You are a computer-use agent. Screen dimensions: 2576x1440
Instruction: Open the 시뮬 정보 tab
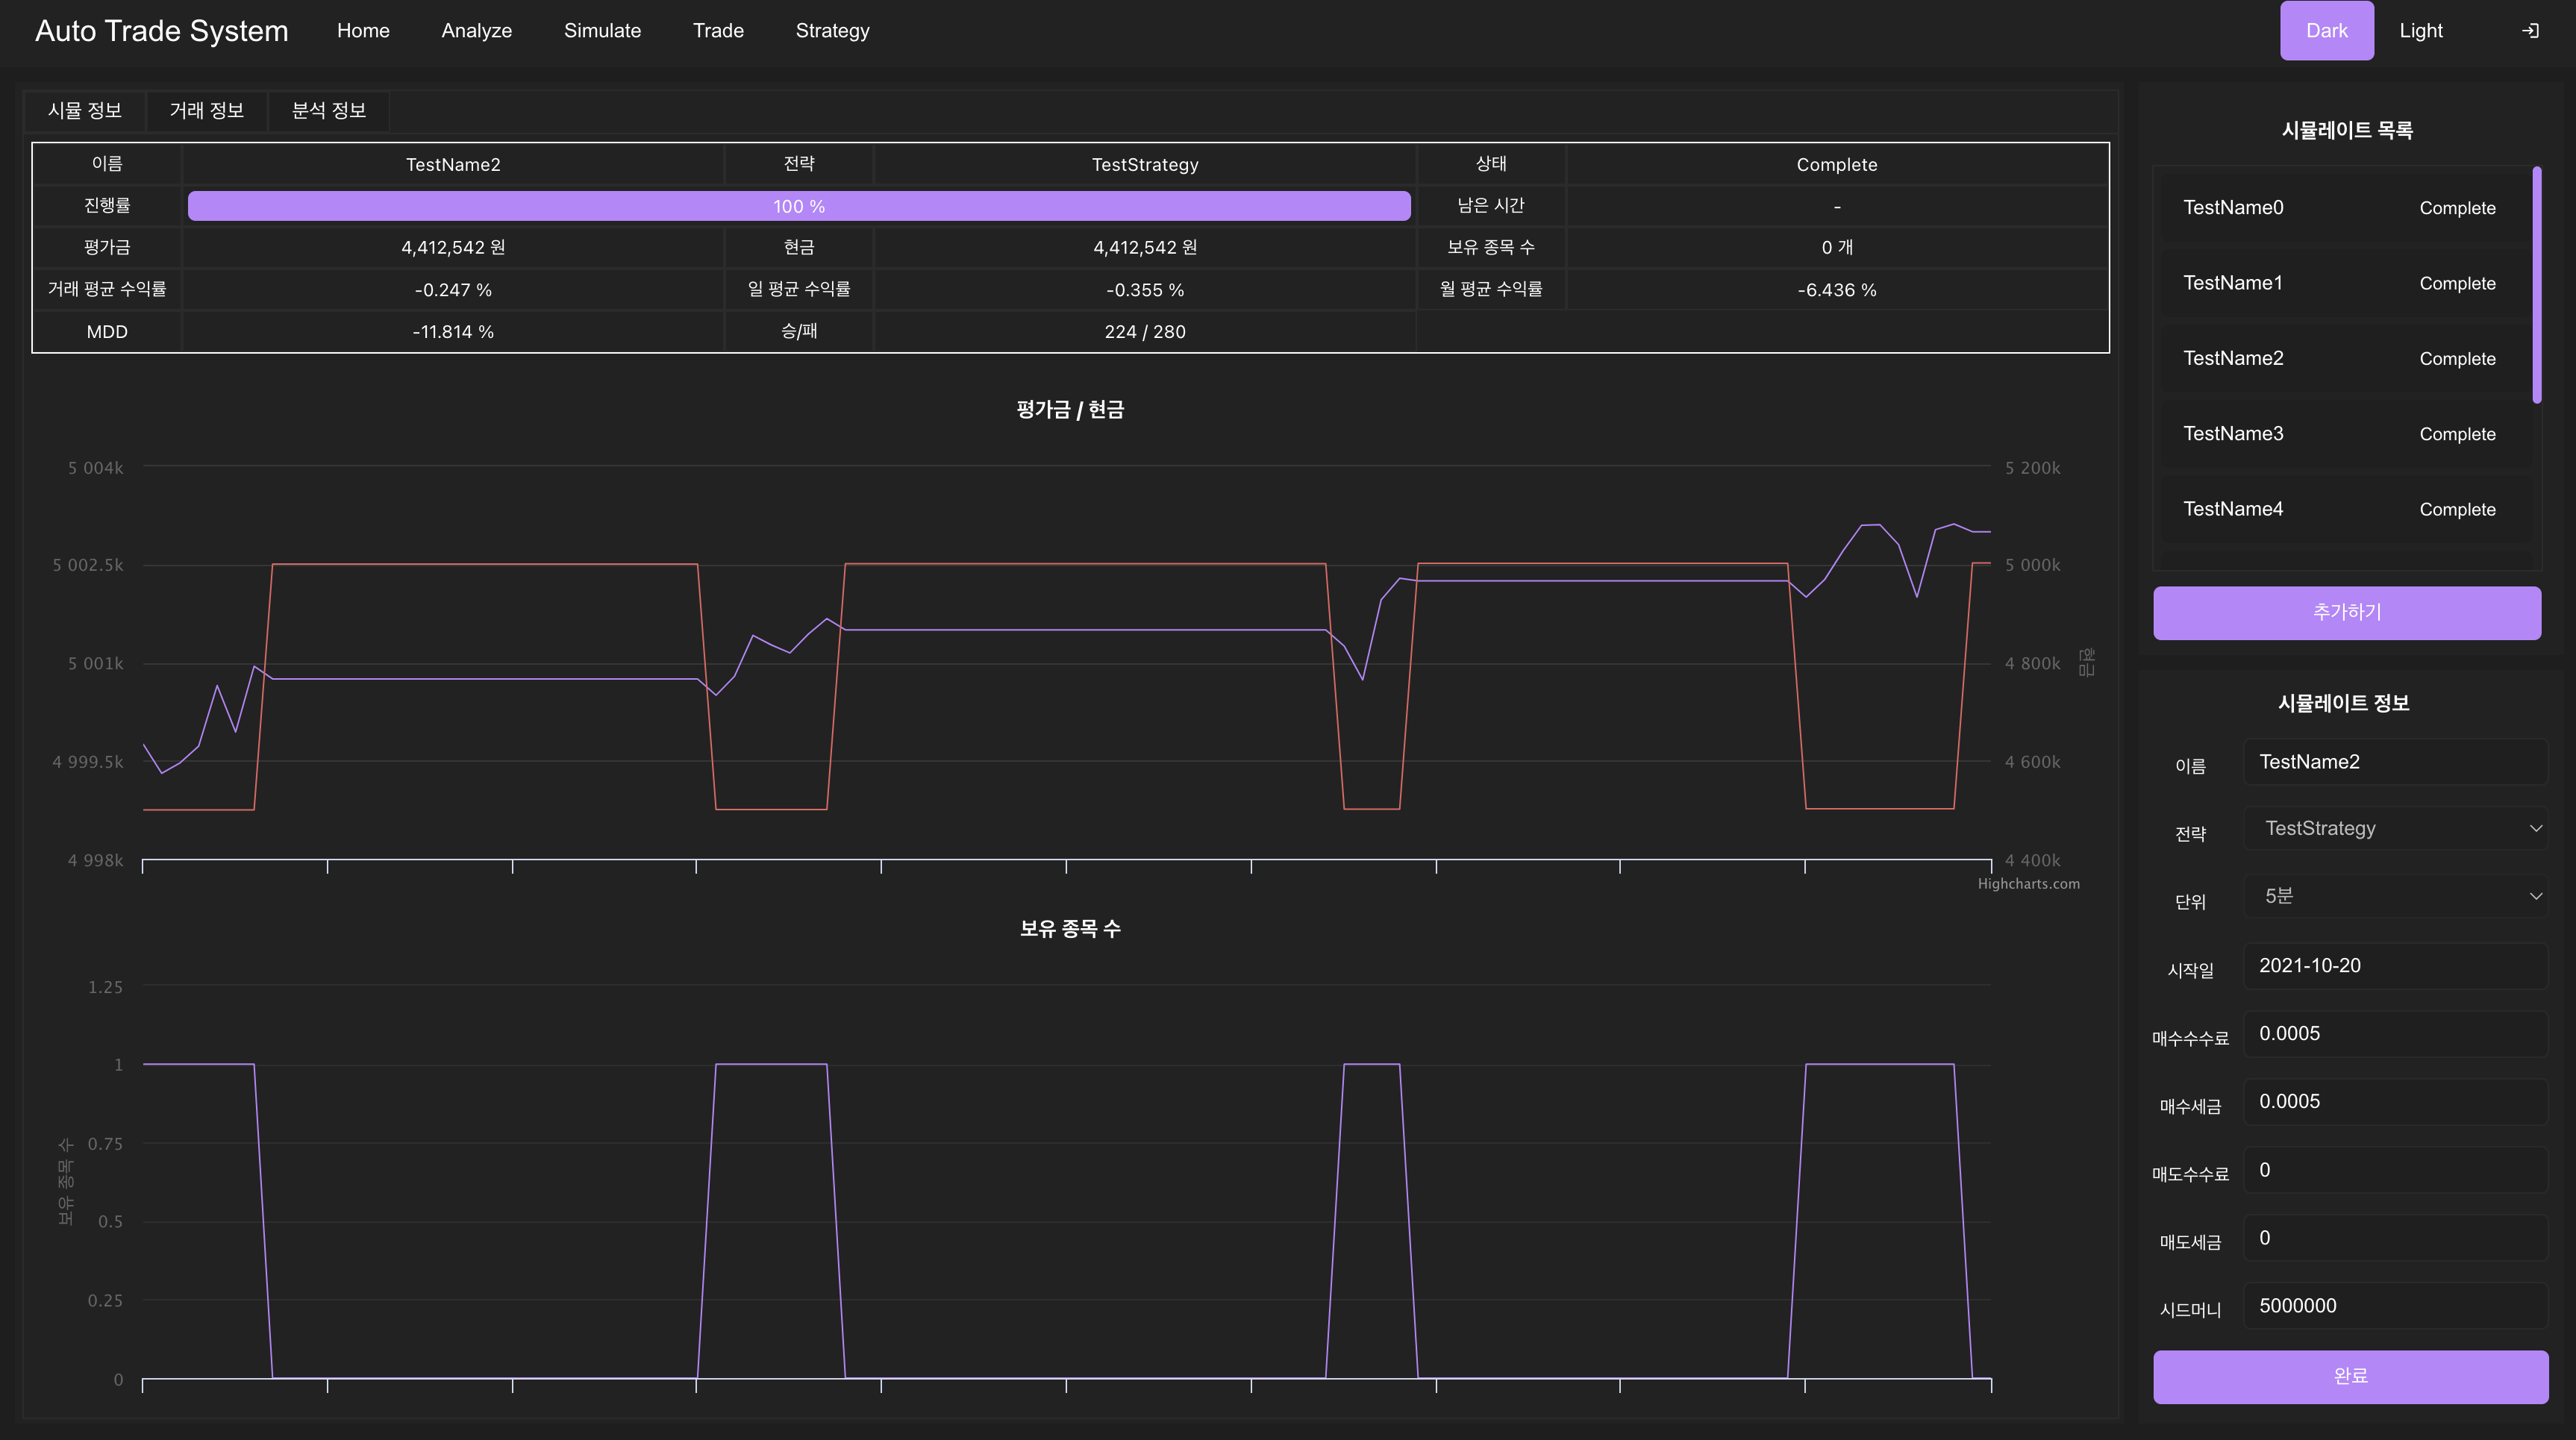[x=84, y=110]
